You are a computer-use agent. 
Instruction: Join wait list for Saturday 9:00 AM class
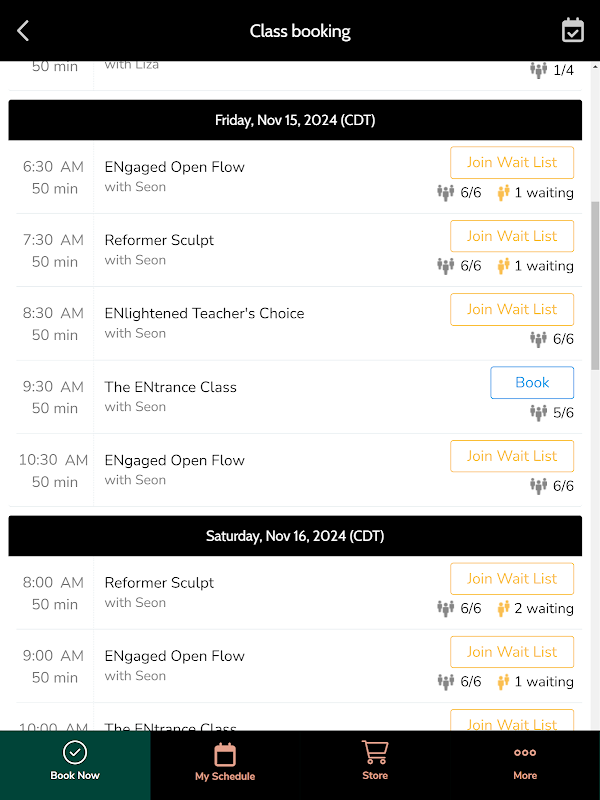click(x=512, y=652)
